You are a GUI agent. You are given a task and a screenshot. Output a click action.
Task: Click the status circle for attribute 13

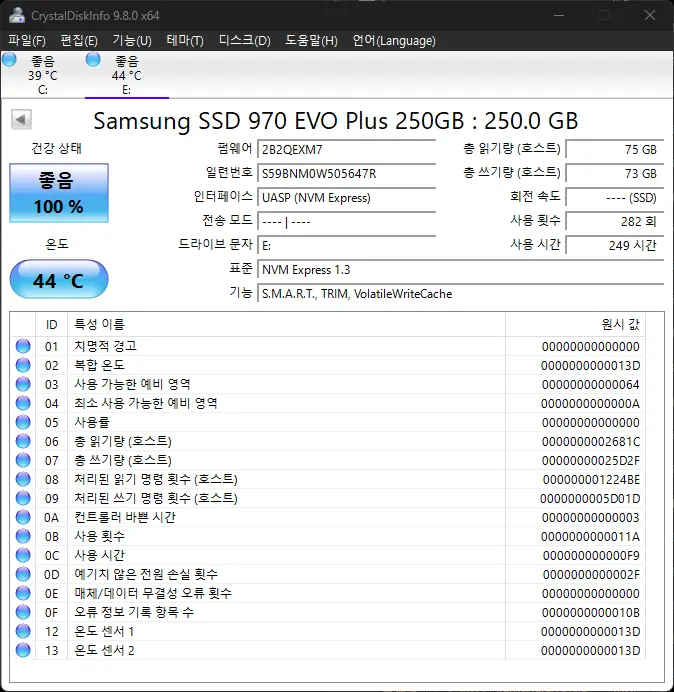coord(23,651)
